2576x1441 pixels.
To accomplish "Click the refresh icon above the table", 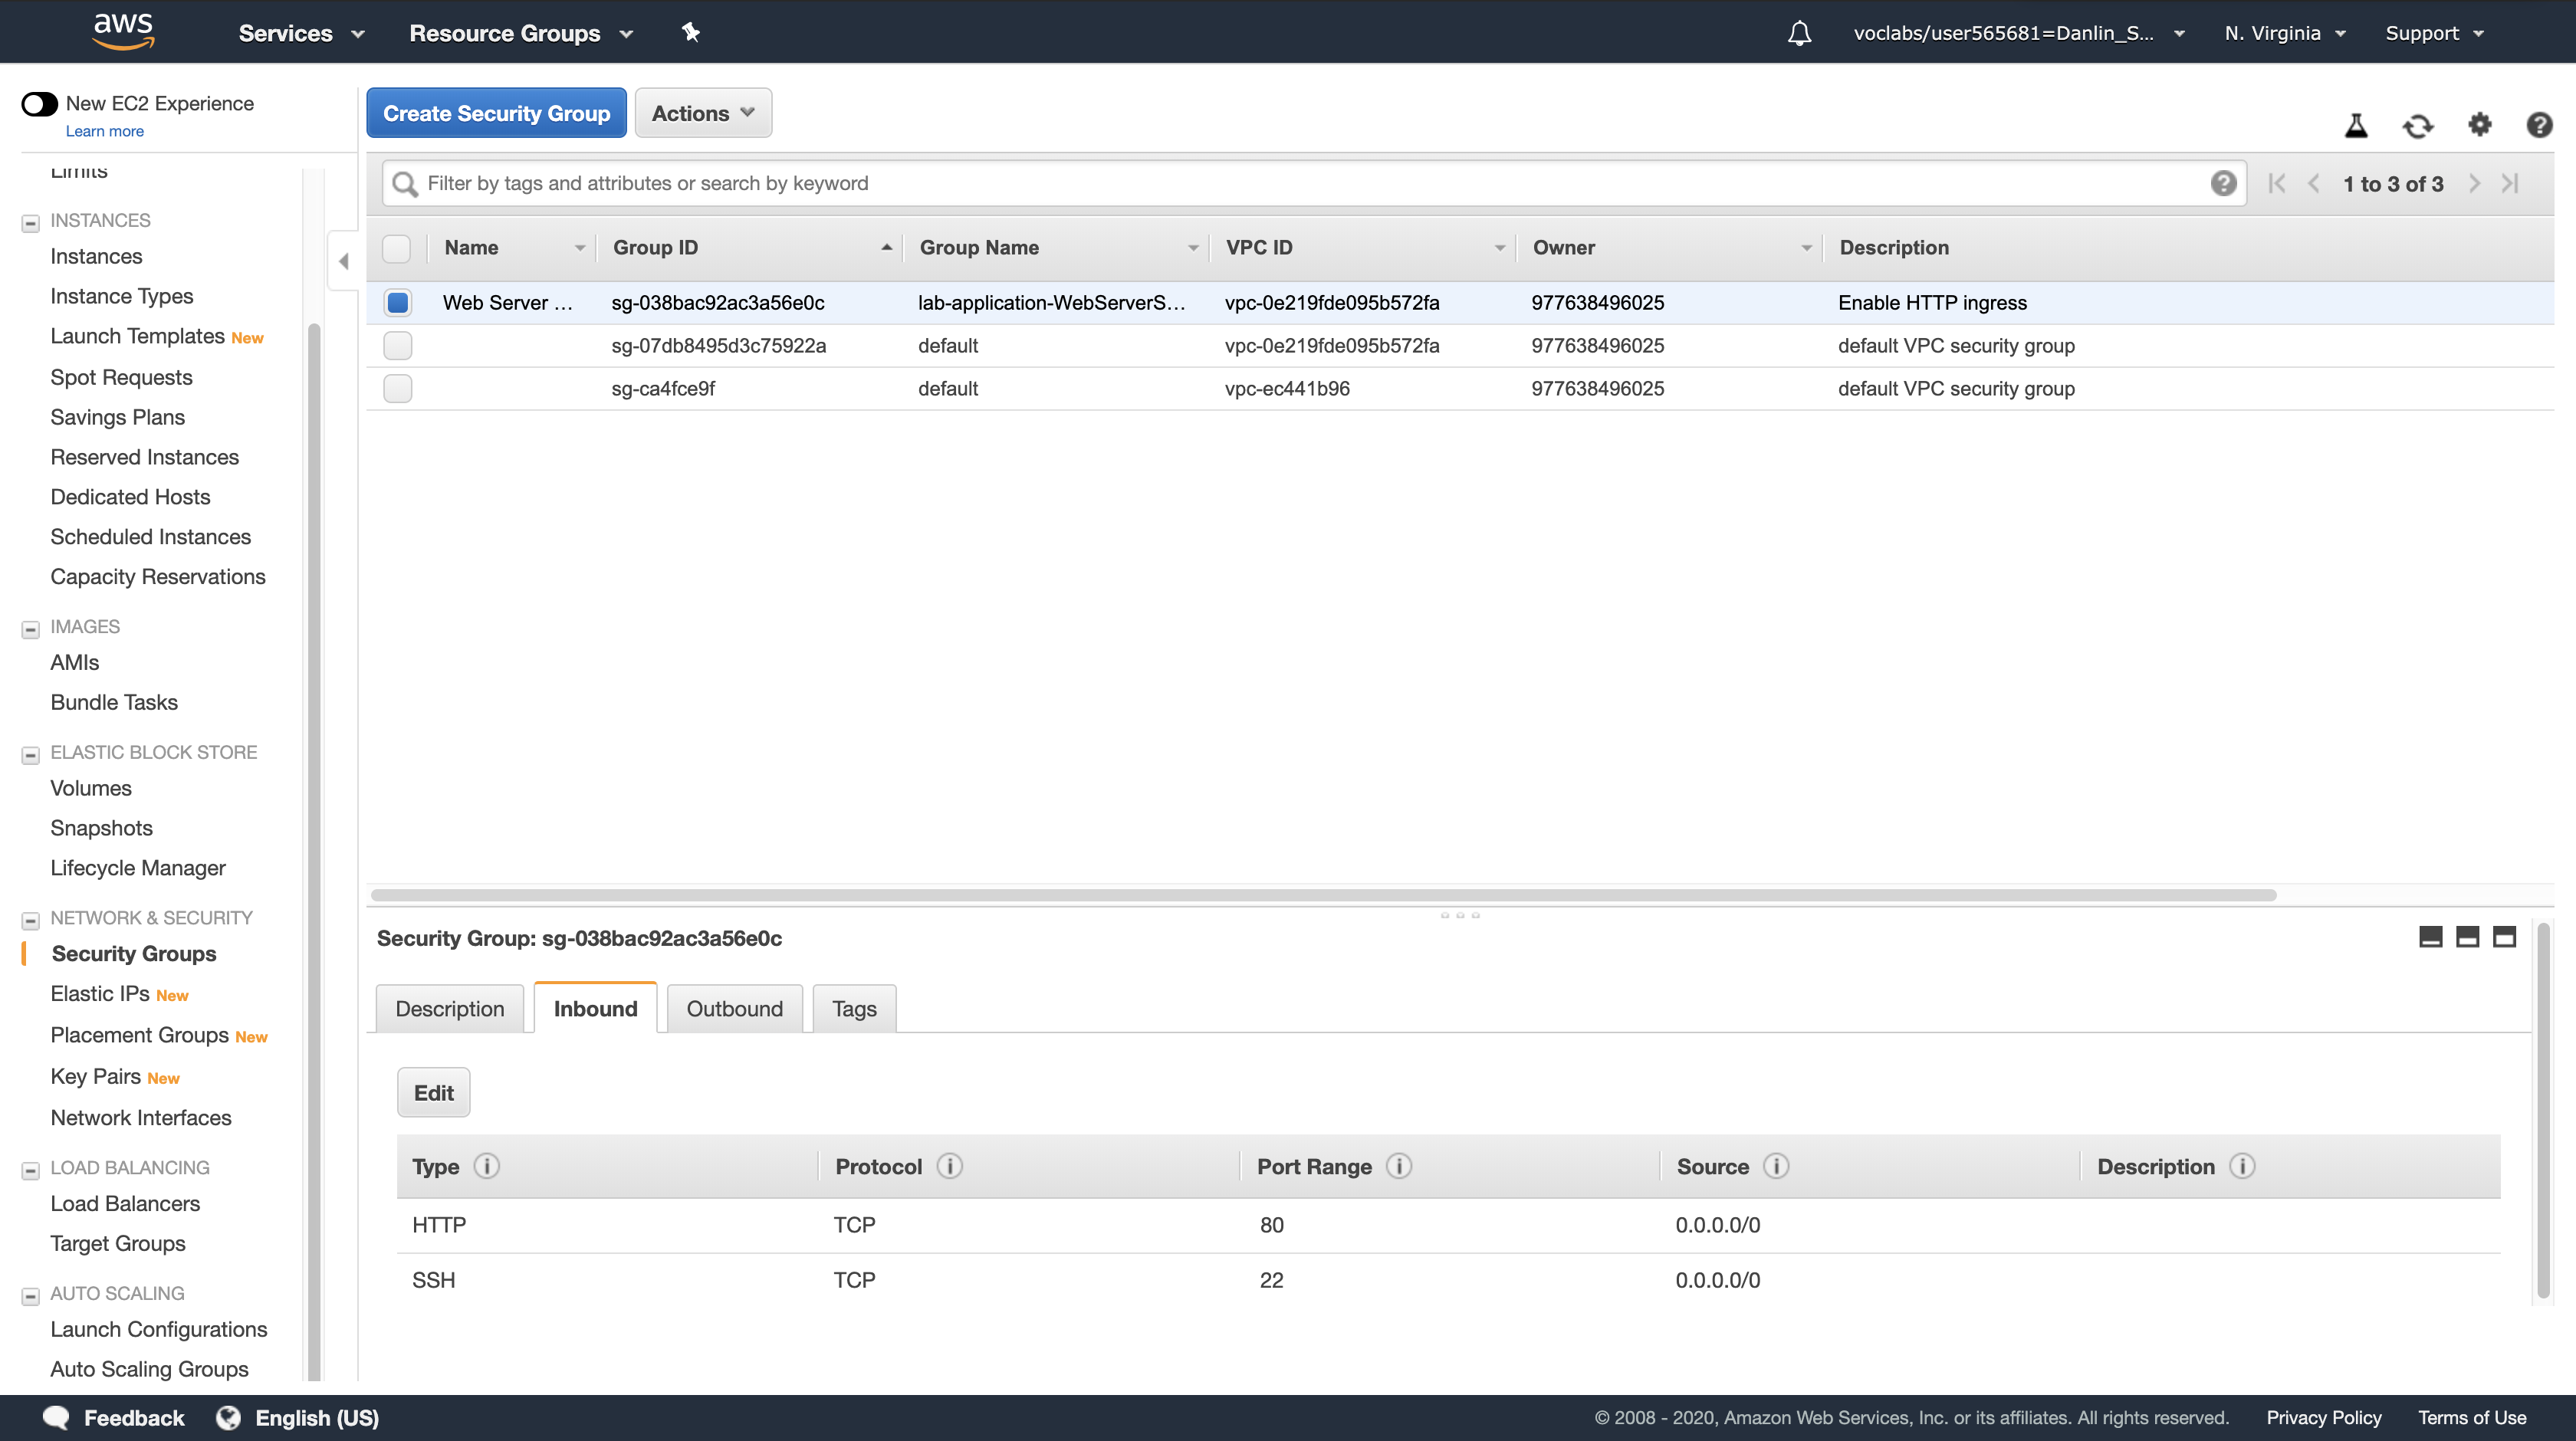I will coord(2417,126).
